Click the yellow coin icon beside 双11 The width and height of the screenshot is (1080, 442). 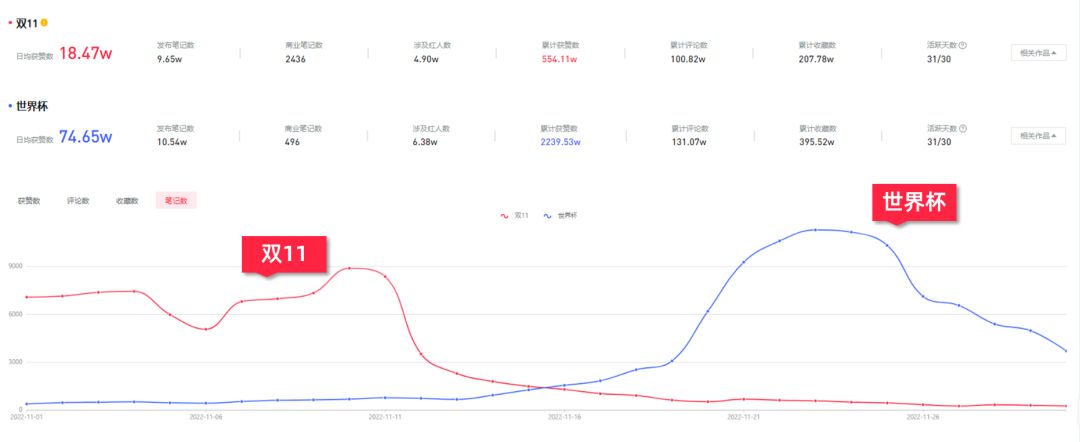click(x=44, y=23)
